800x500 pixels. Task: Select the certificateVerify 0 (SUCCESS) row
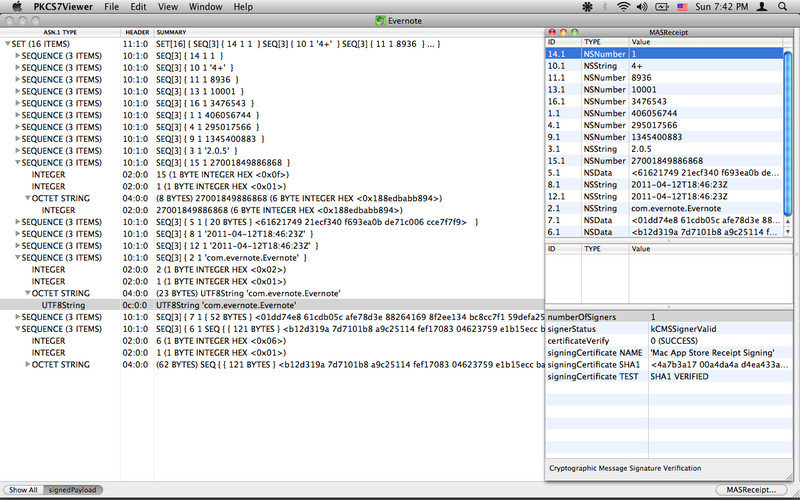pyautogui.click(x=669, y=341)
